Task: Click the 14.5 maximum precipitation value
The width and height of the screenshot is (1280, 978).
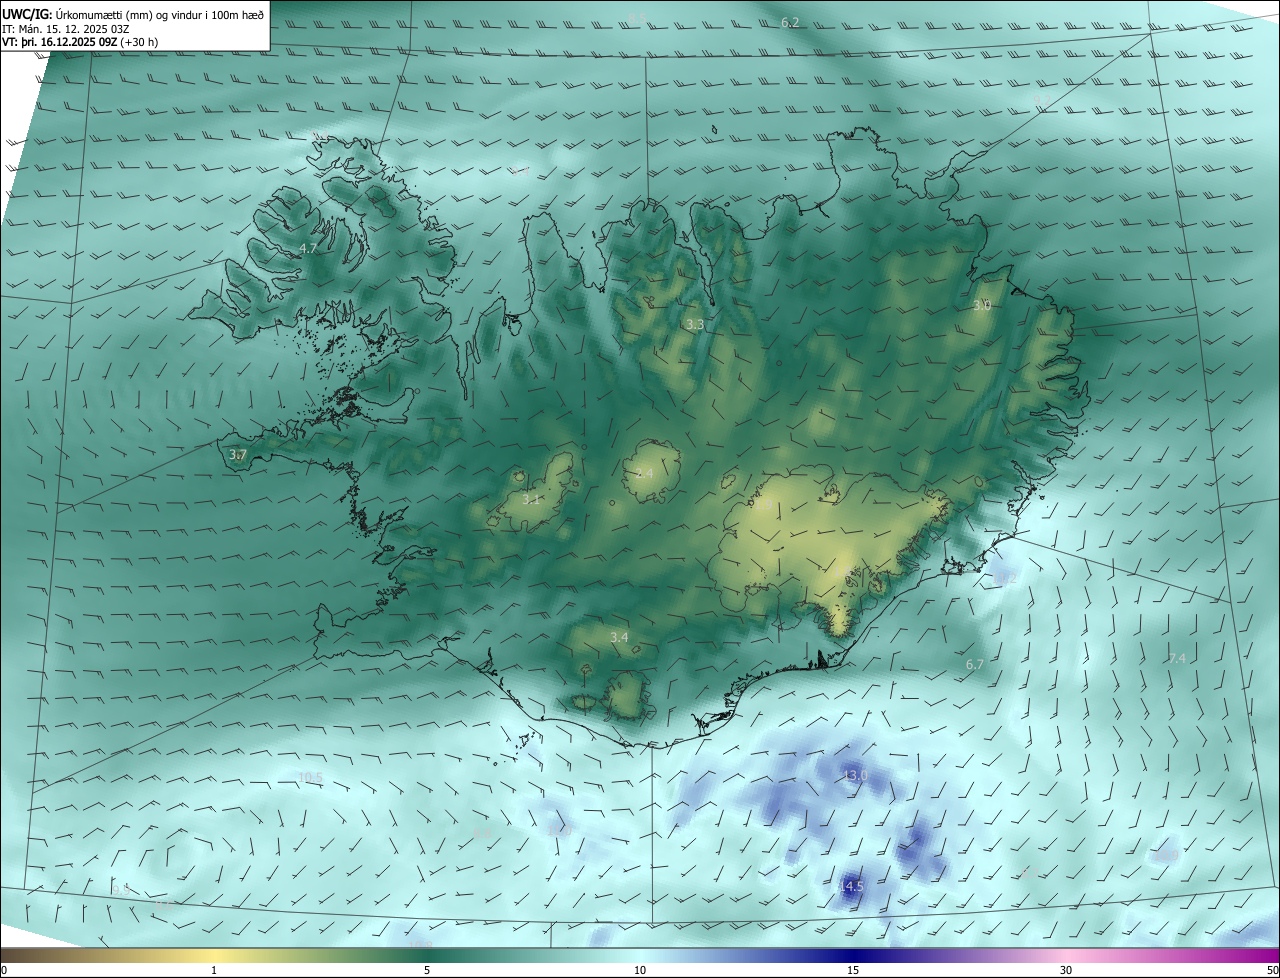Action: [x=851, y=887]
